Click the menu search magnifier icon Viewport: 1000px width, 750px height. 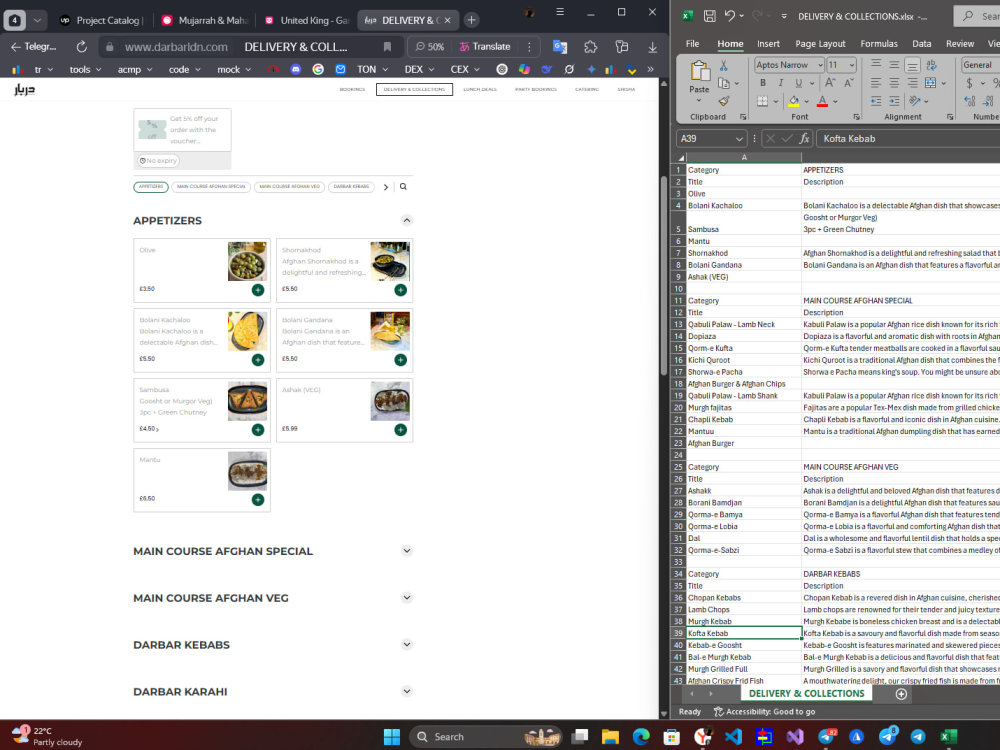[403, 187]
